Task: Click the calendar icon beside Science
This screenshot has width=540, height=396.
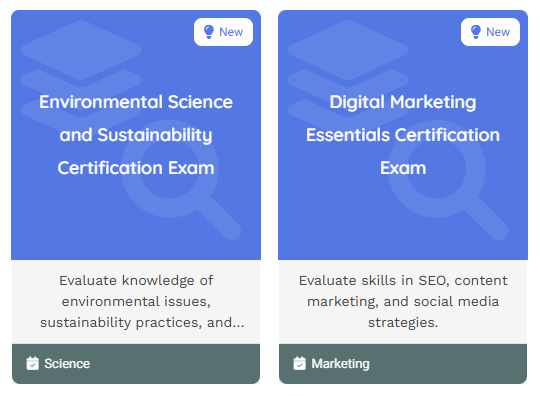Action: coord(32,363)
